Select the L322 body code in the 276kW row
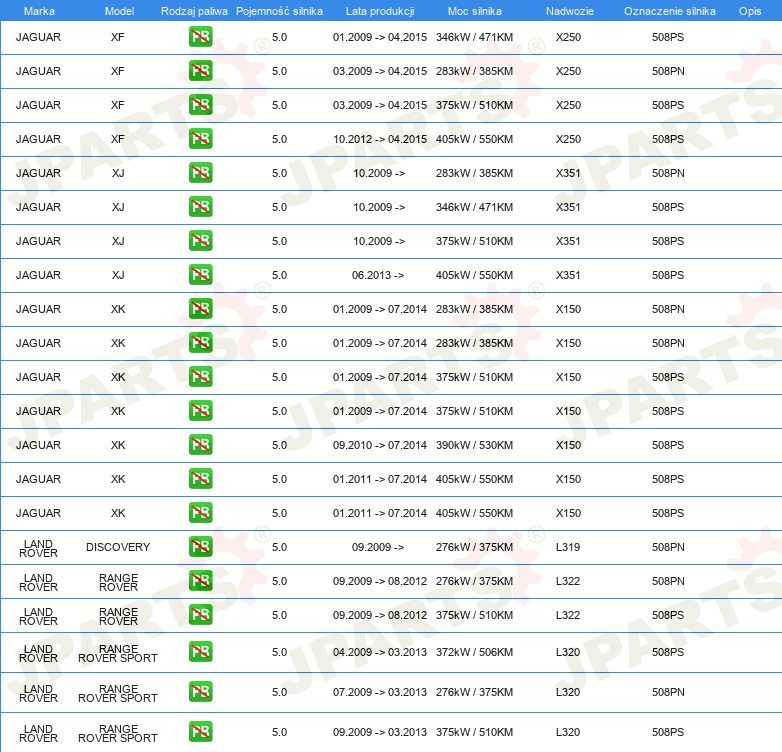This screenshot has height=752, width=782. click(x=568, y=581)
